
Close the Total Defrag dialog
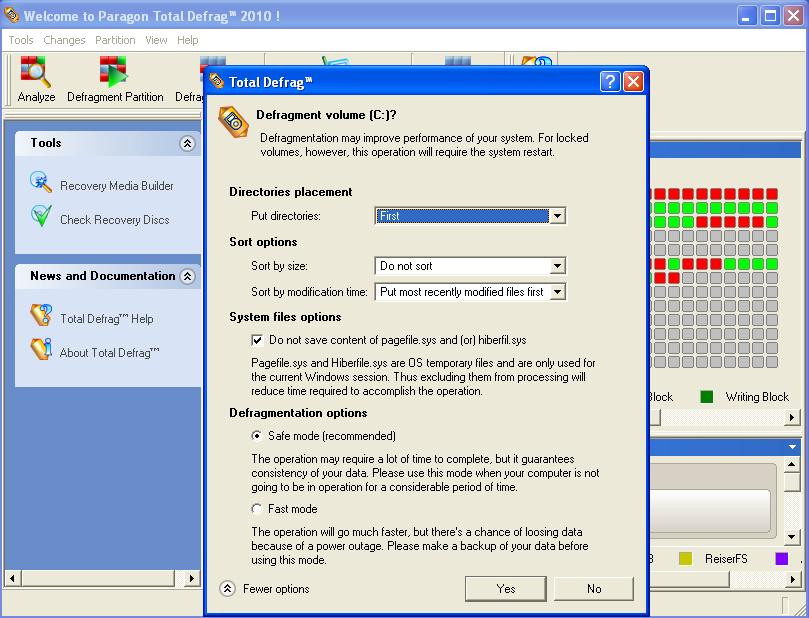(633, 82)
